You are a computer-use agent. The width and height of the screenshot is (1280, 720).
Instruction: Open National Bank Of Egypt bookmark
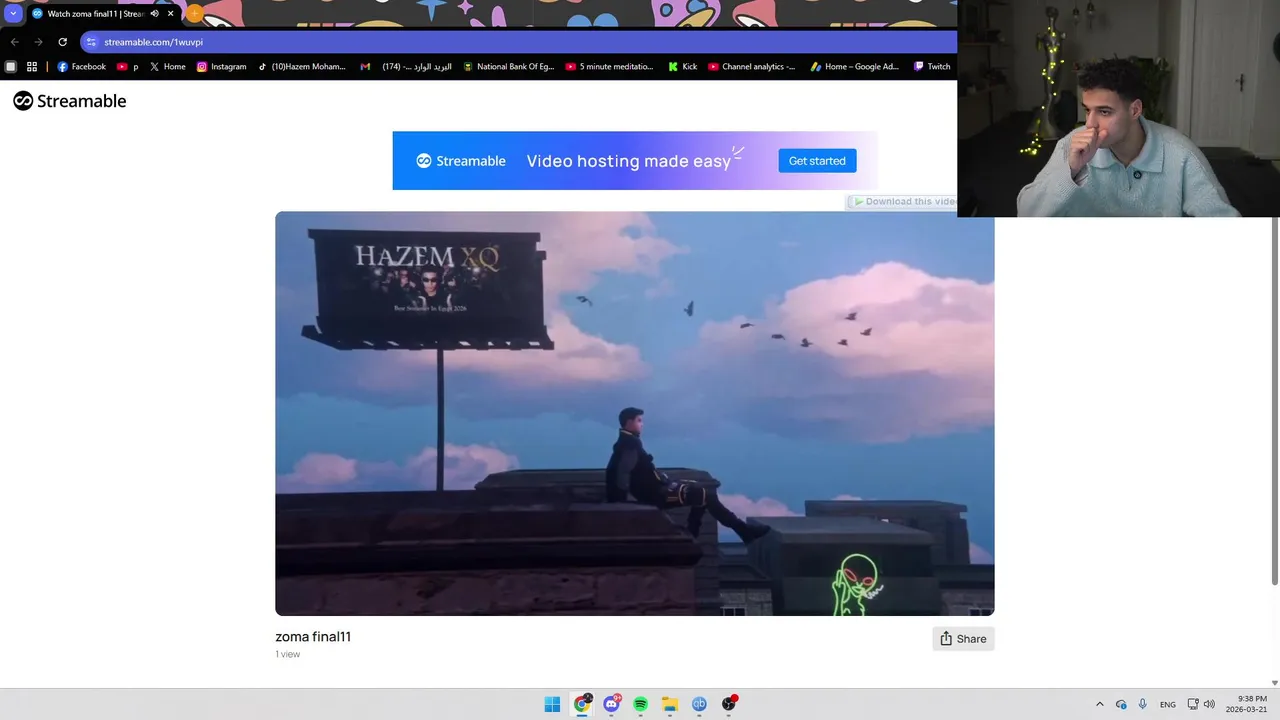click(x=508, y=67)
